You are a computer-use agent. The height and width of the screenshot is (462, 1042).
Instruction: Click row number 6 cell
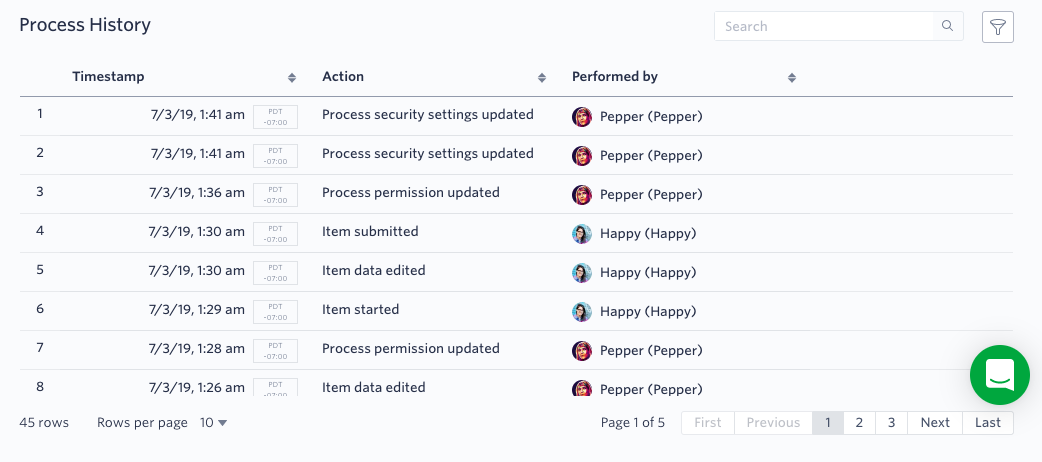point(40,309)
